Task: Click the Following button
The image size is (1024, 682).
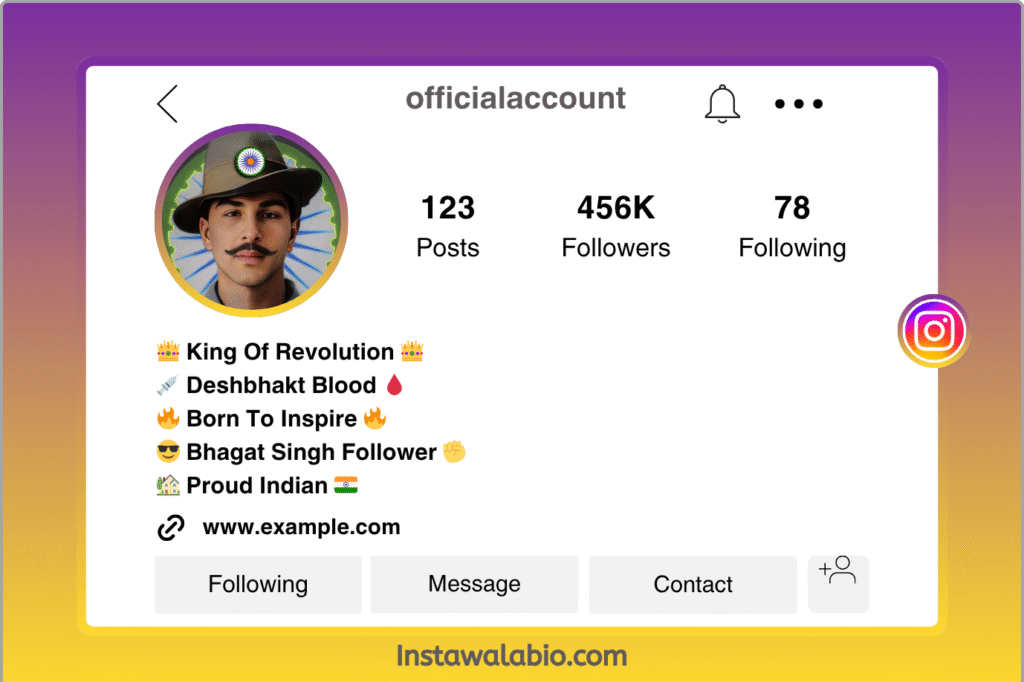Action: pyautogui.click(x=258, y=584)
